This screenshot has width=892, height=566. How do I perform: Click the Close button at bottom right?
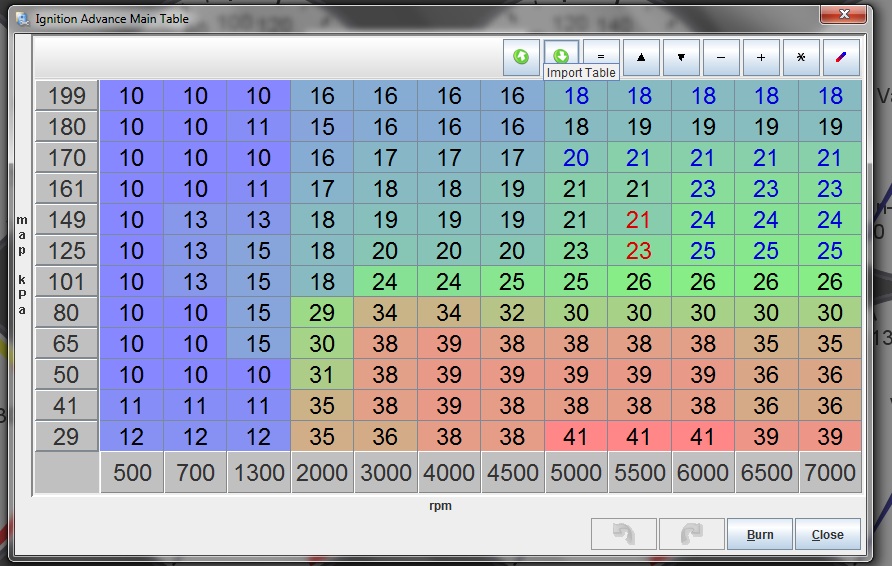coord(827,534)
